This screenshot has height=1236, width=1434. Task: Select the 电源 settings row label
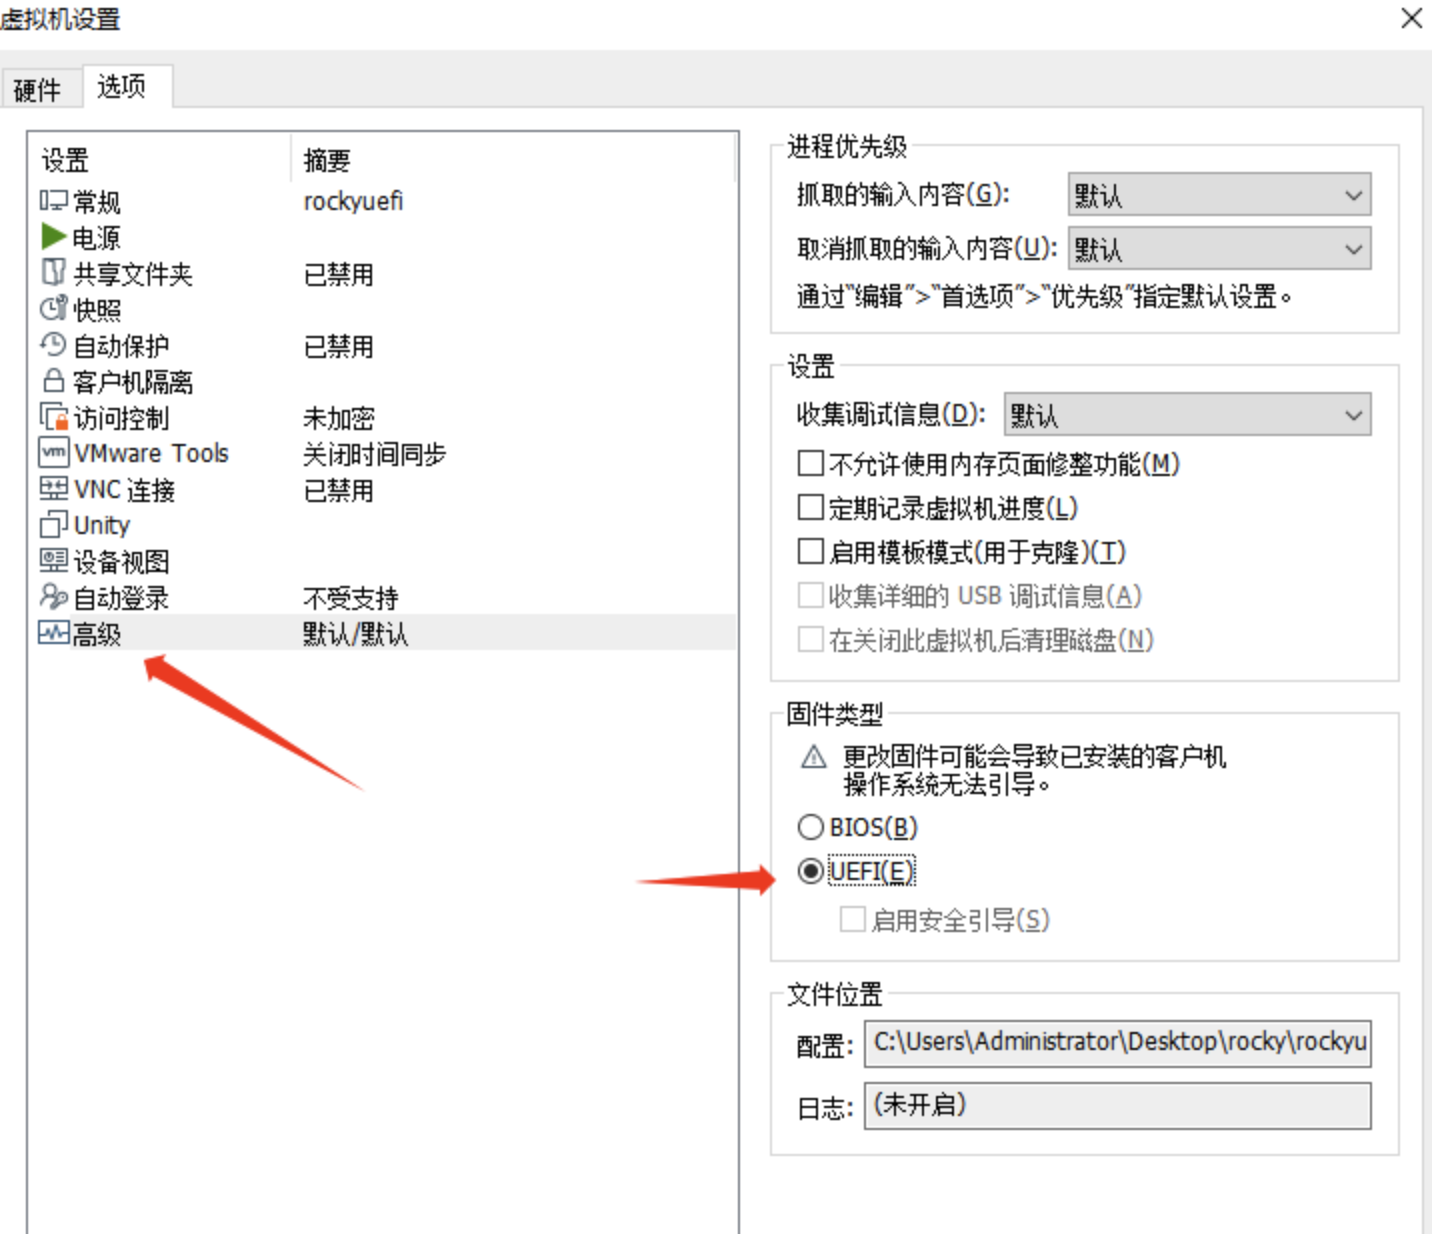point(97,238)
